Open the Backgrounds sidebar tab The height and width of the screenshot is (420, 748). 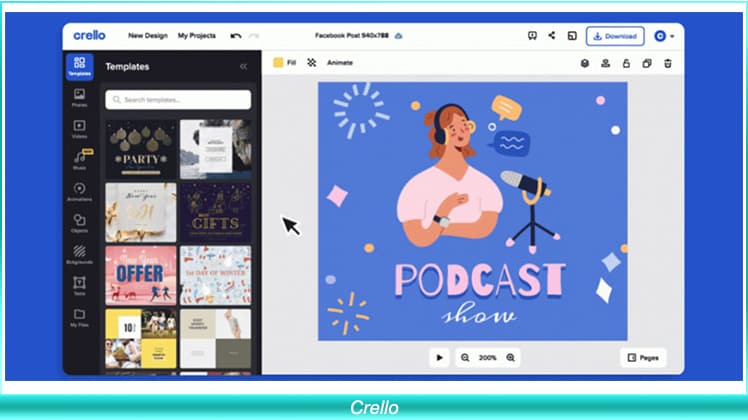79,254
